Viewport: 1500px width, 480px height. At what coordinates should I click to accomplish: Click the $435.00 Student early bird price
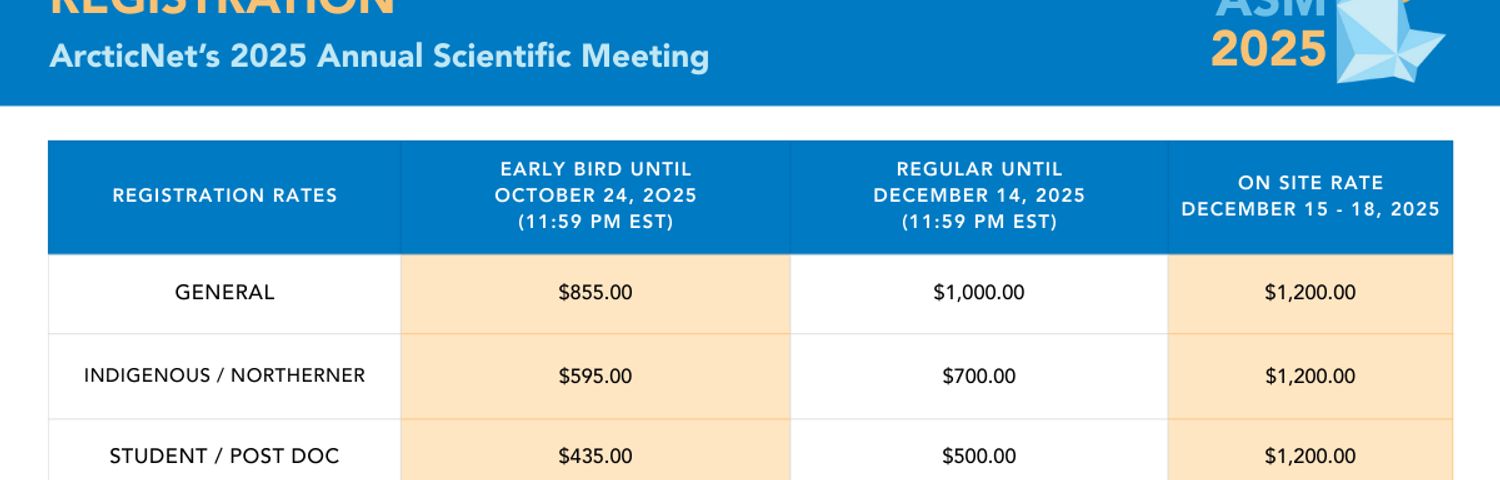click(596, 456)
